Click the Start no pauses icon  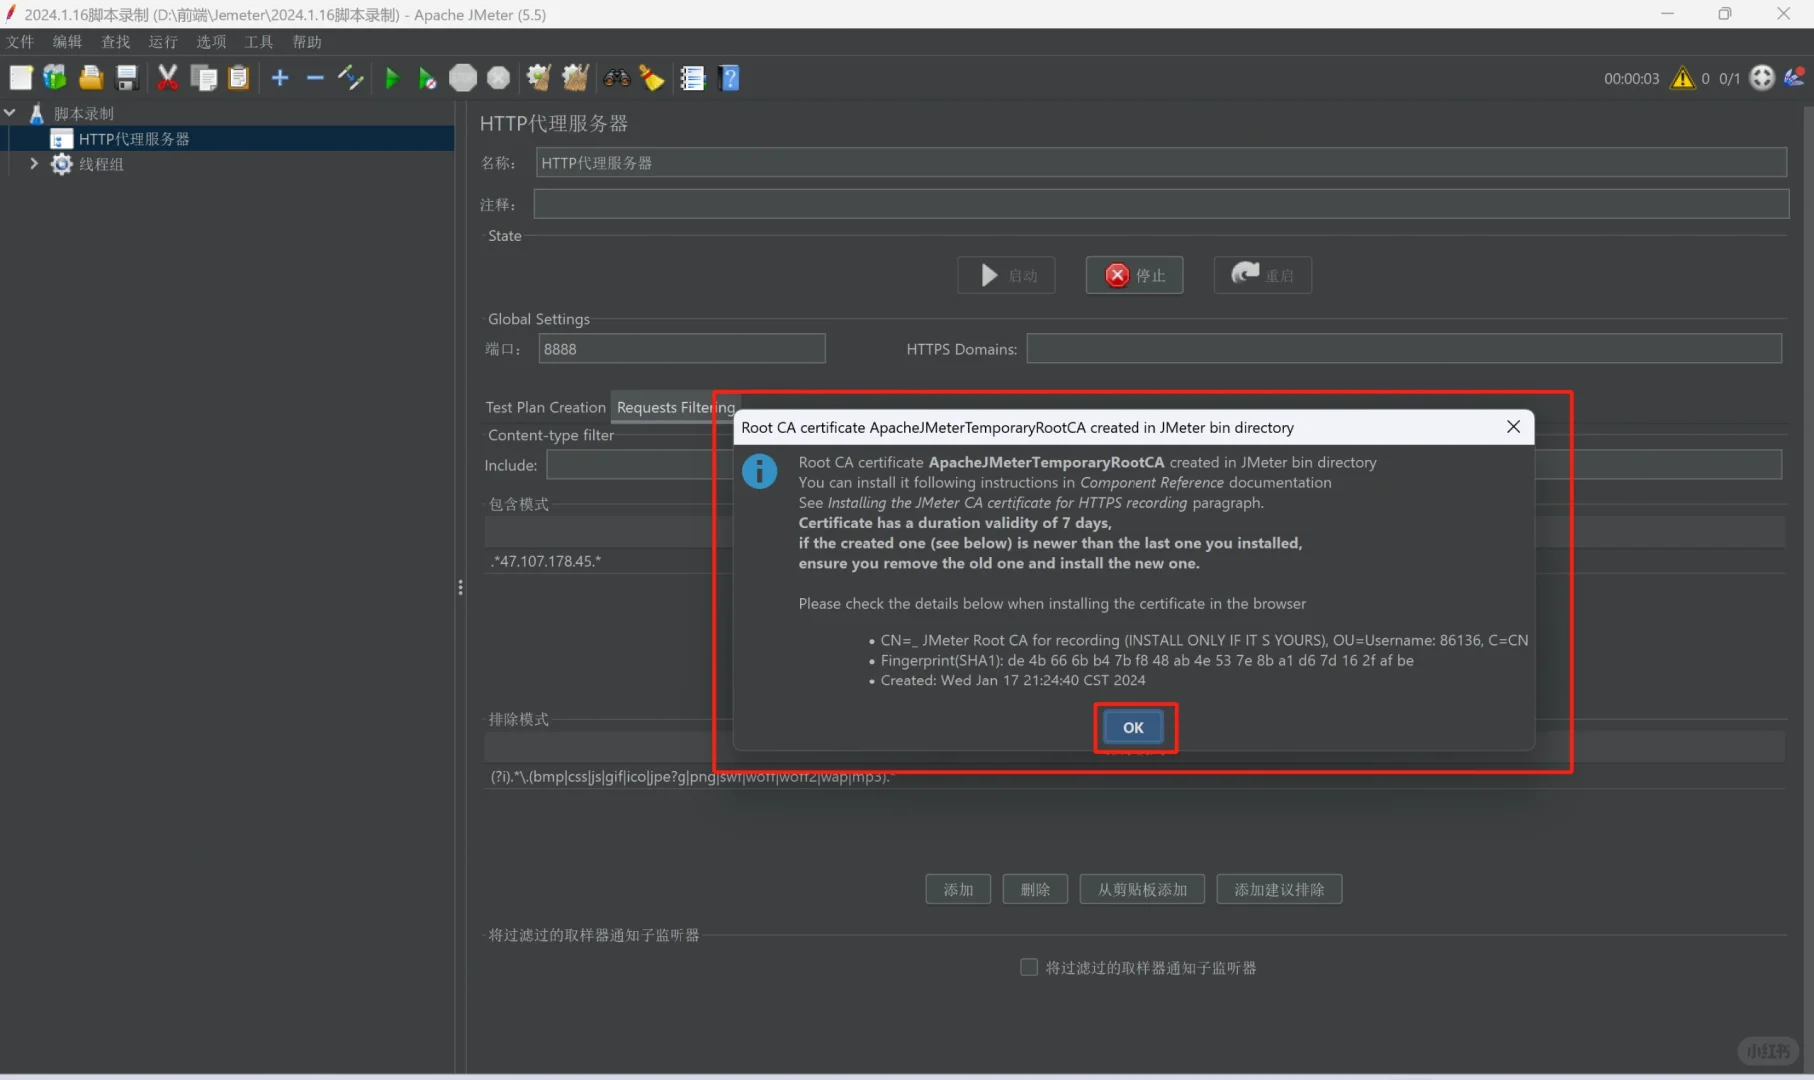pyautogui.click(x=427, y=78)
